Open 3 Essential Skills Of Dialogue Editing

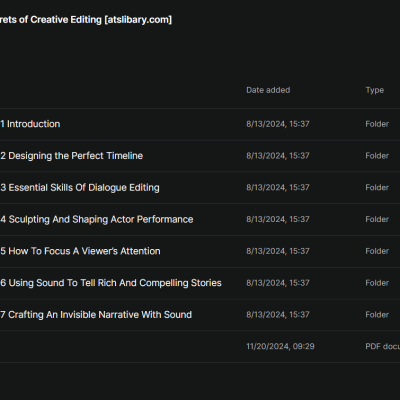click(80, 188)
